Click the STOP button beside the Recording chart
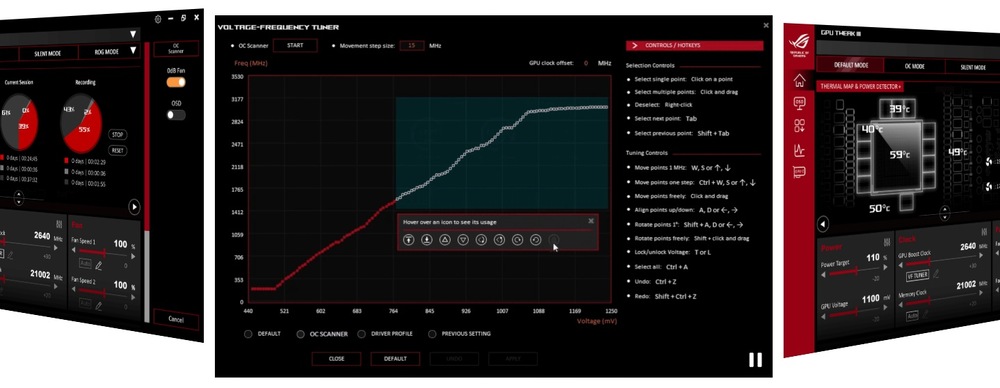1000x388 pixels. [x=117, y=135]
